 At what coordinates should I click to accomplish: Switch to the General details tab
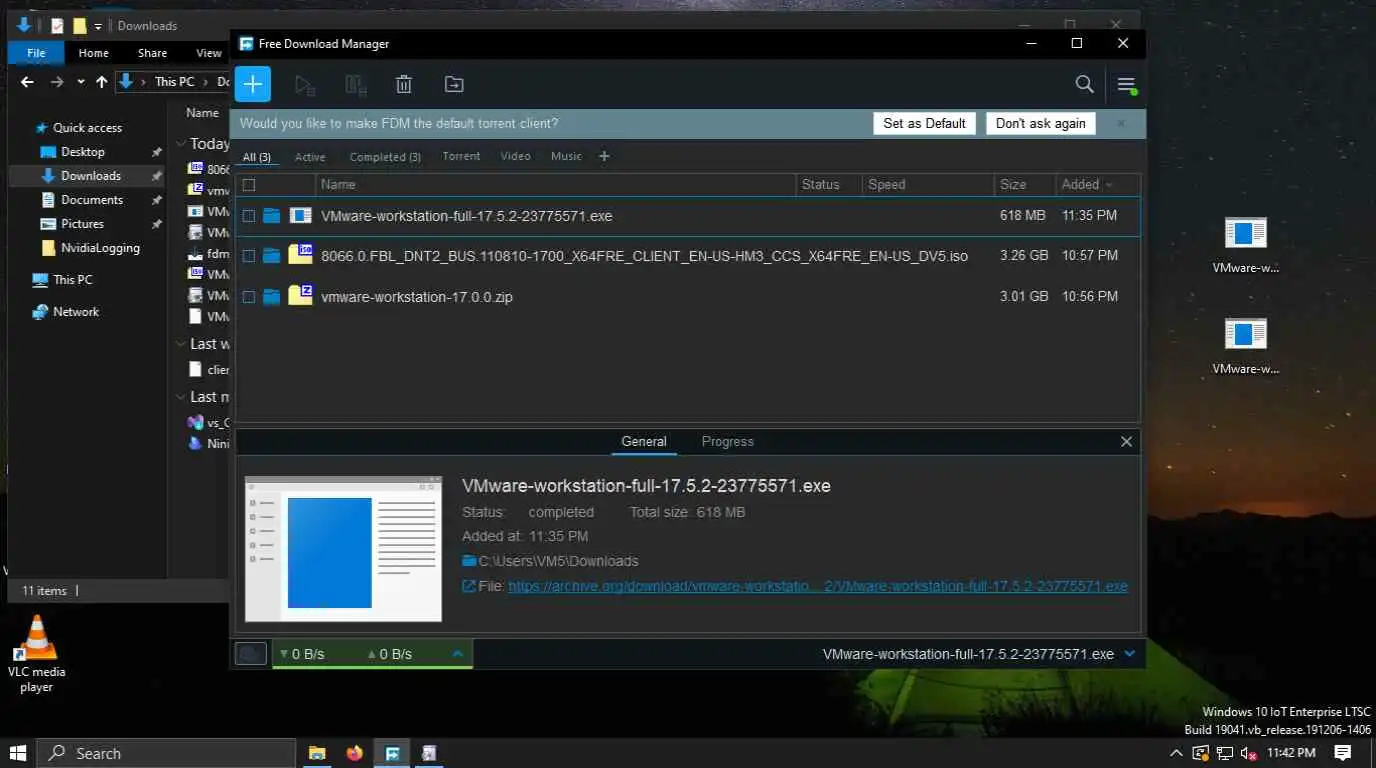(643, 442)
